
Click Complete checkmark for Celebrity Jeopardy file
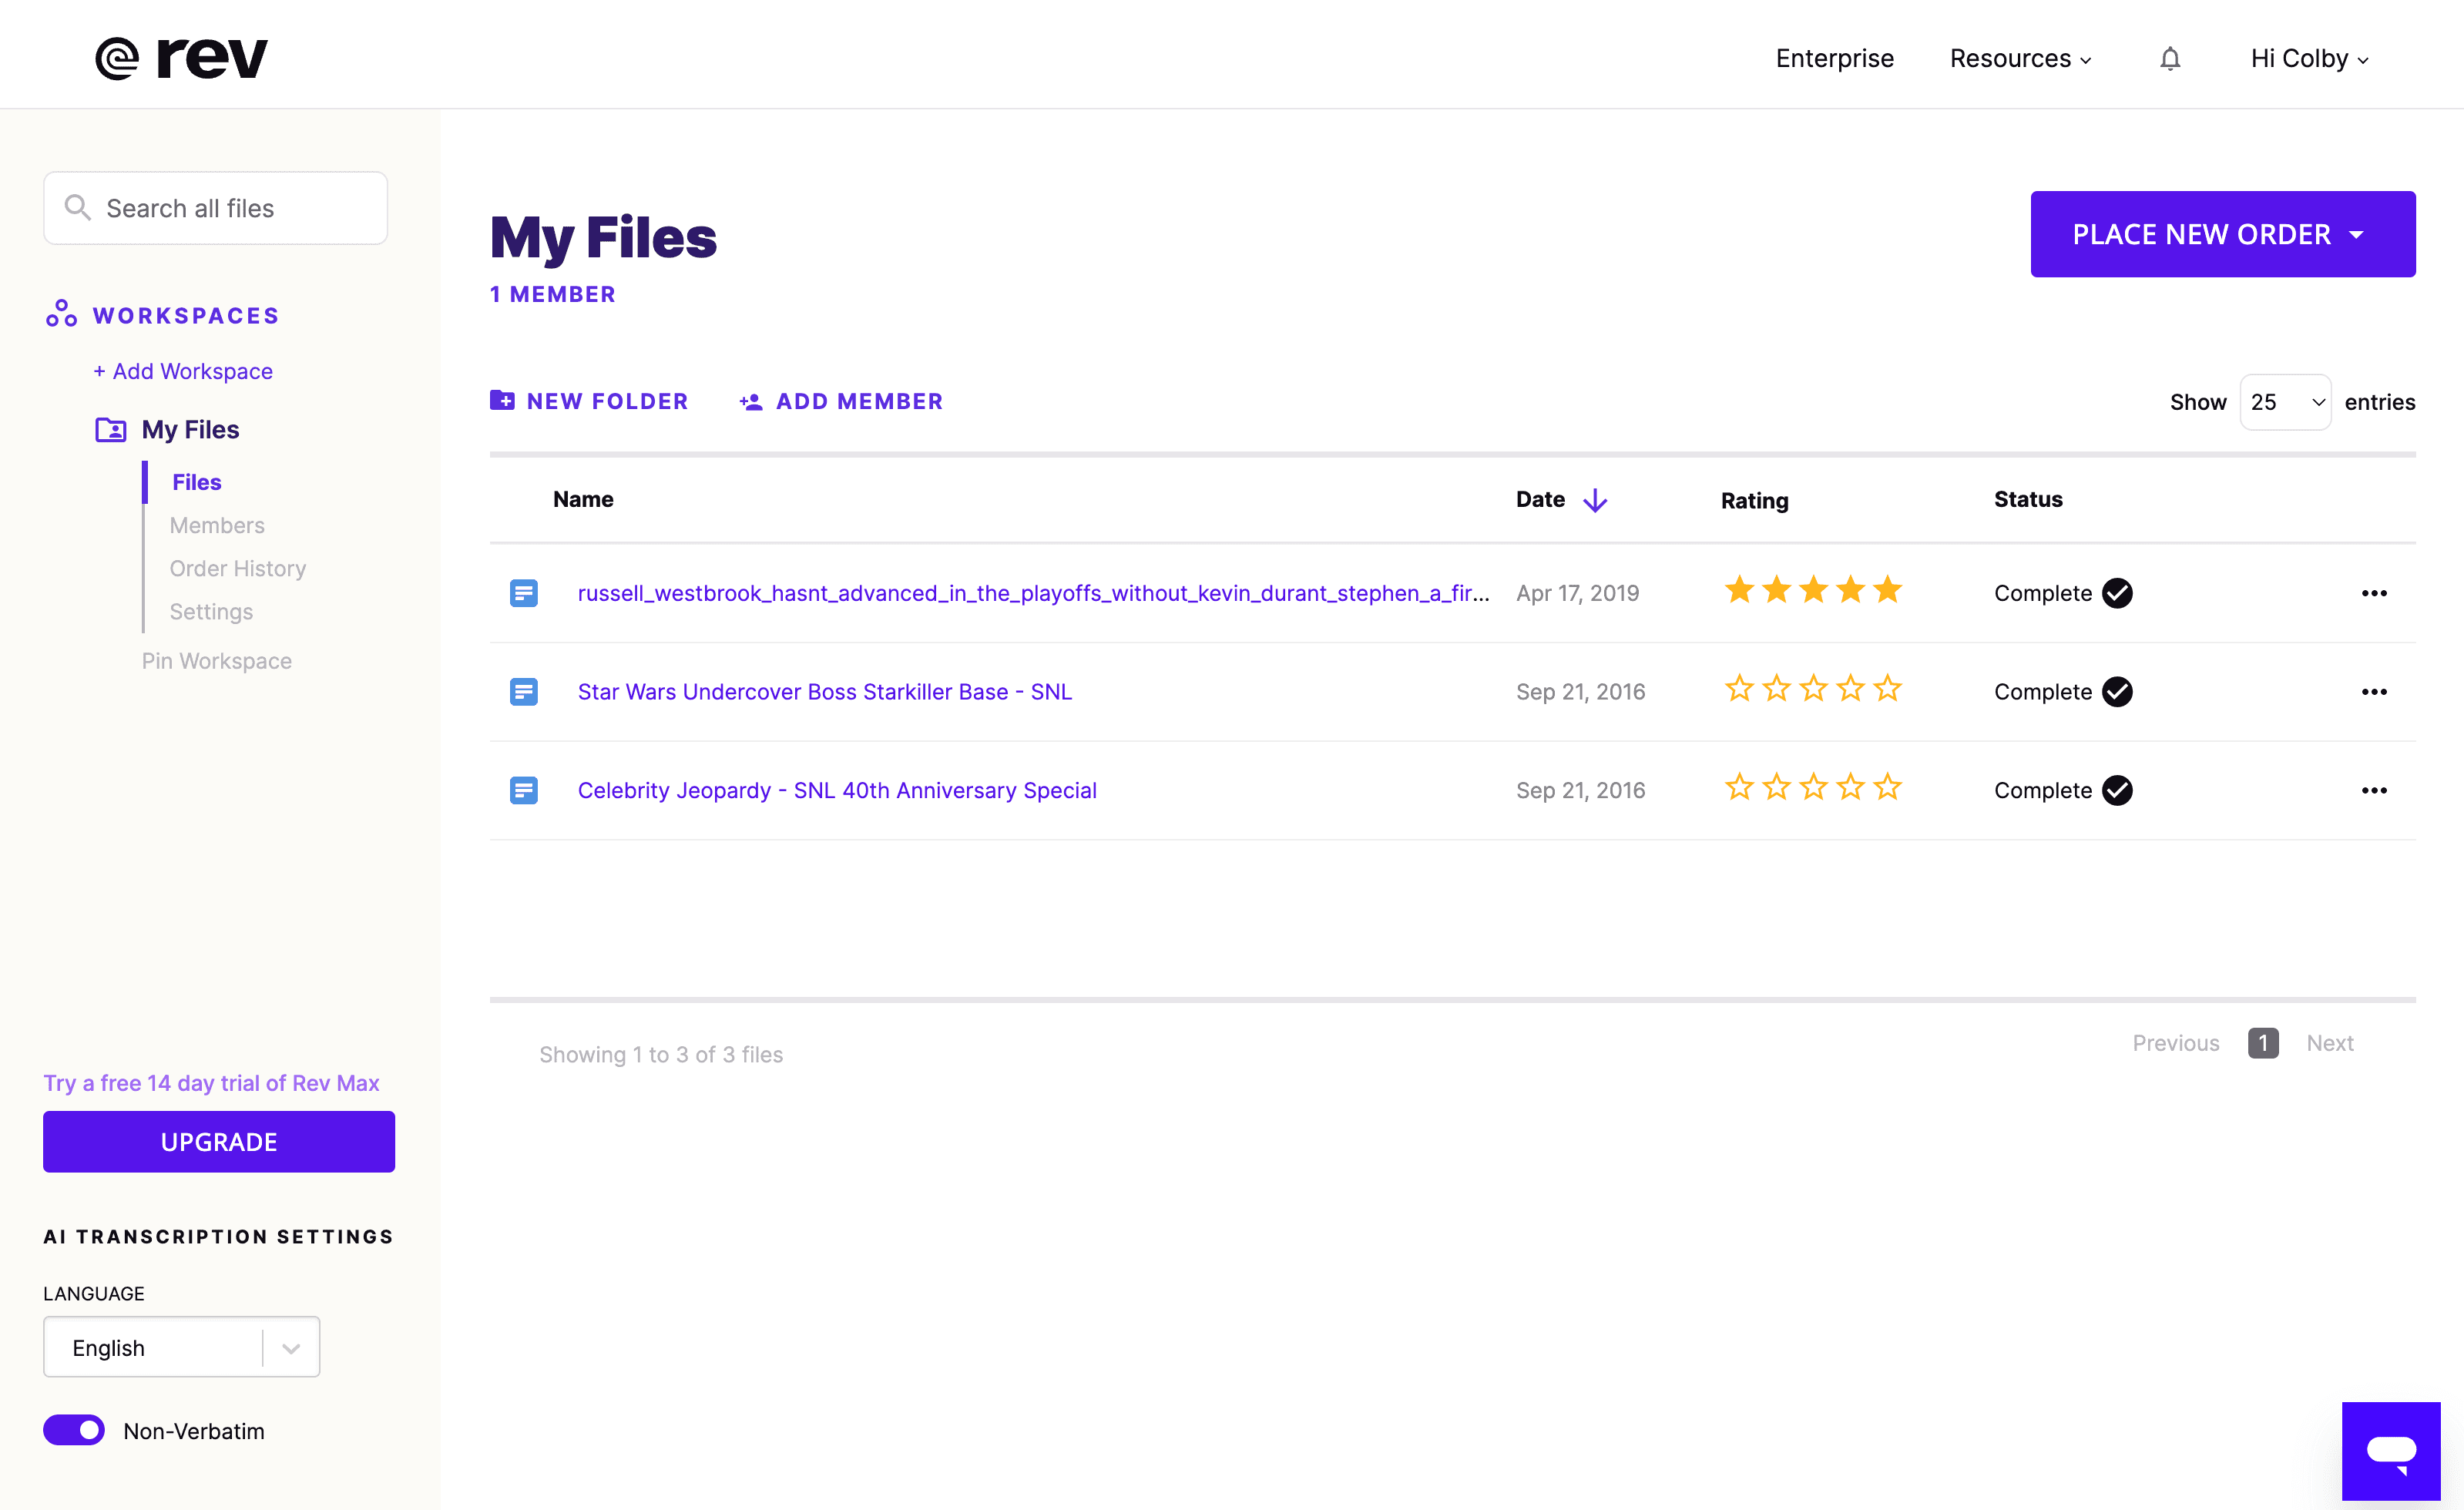click(2117, 790)
